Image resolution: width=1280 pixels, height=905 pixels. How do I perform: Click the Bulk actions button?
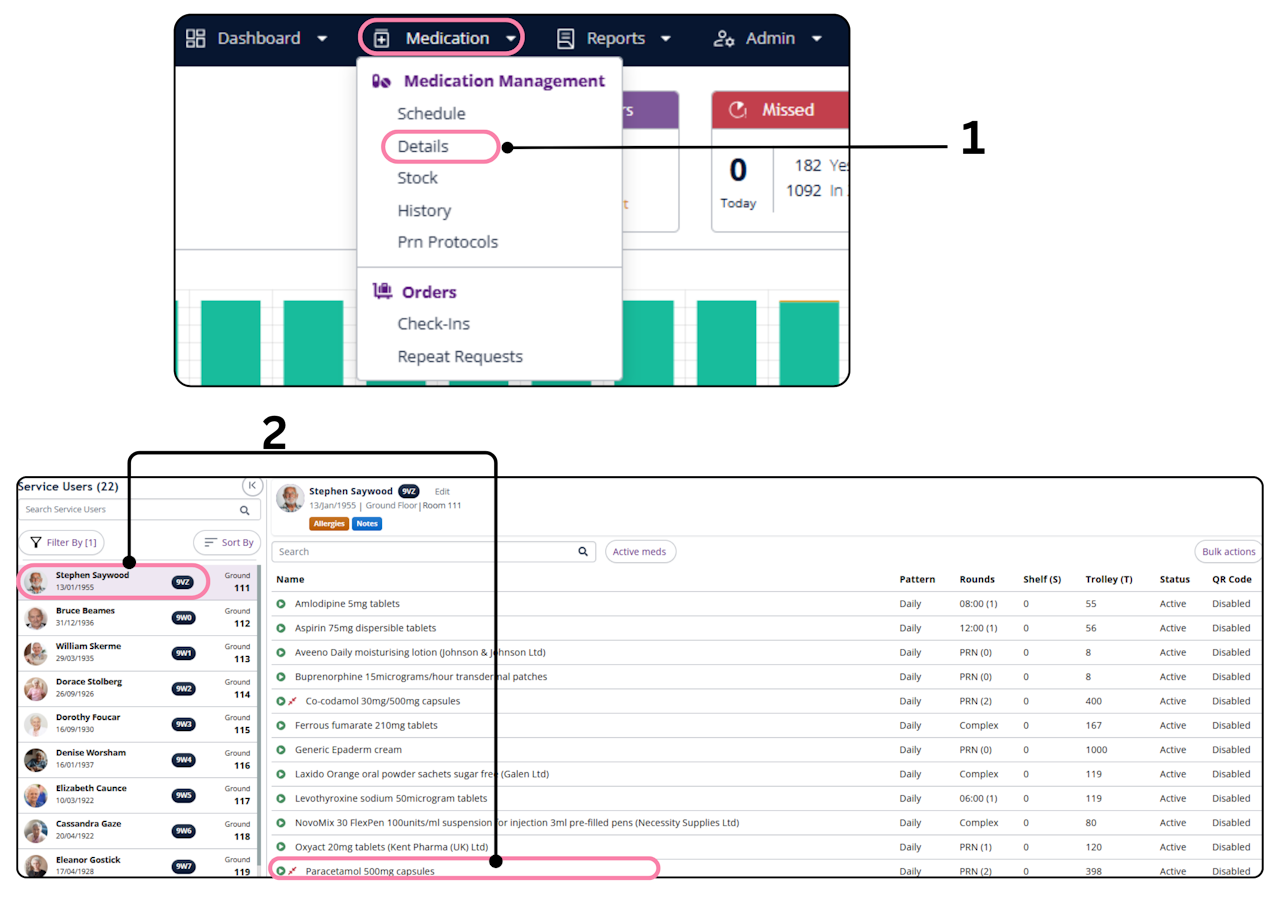(1229, 552)
